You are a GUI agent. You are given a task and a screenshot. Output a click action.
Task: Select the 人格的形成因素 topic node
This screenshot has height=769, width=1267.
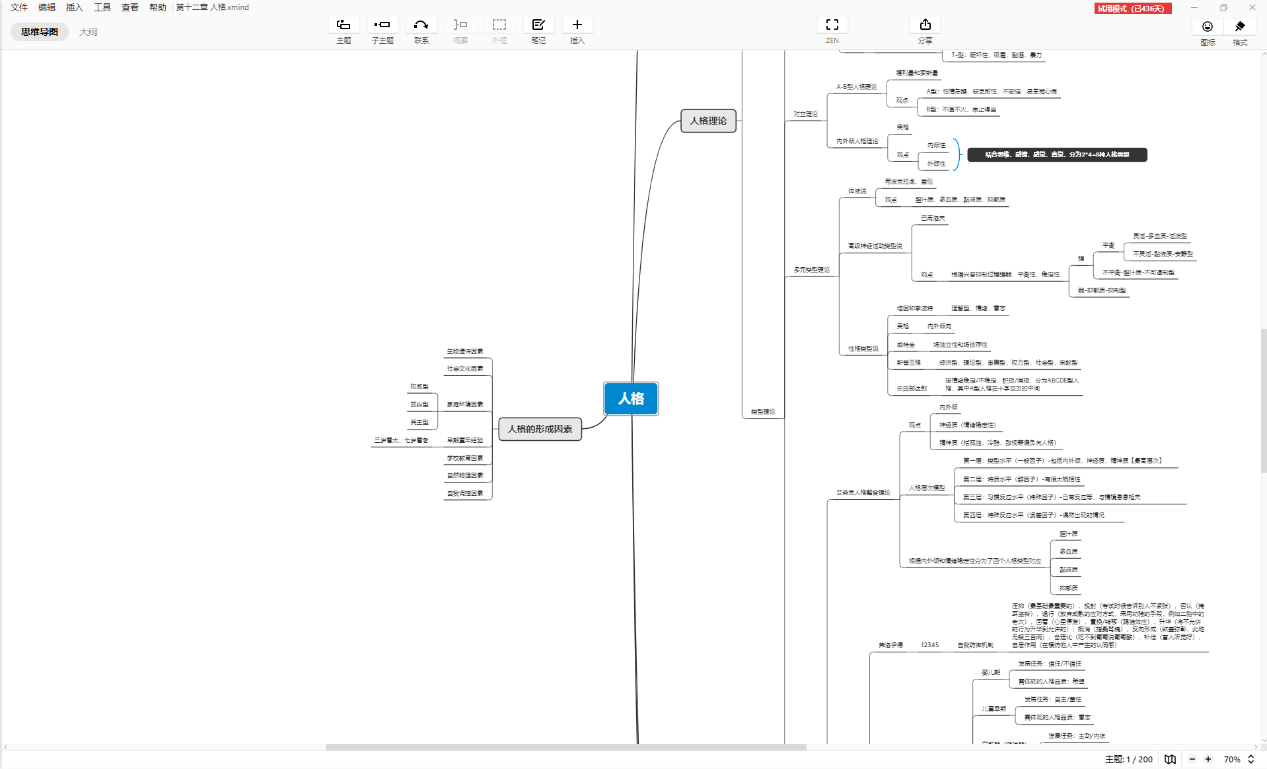point(540,429)
